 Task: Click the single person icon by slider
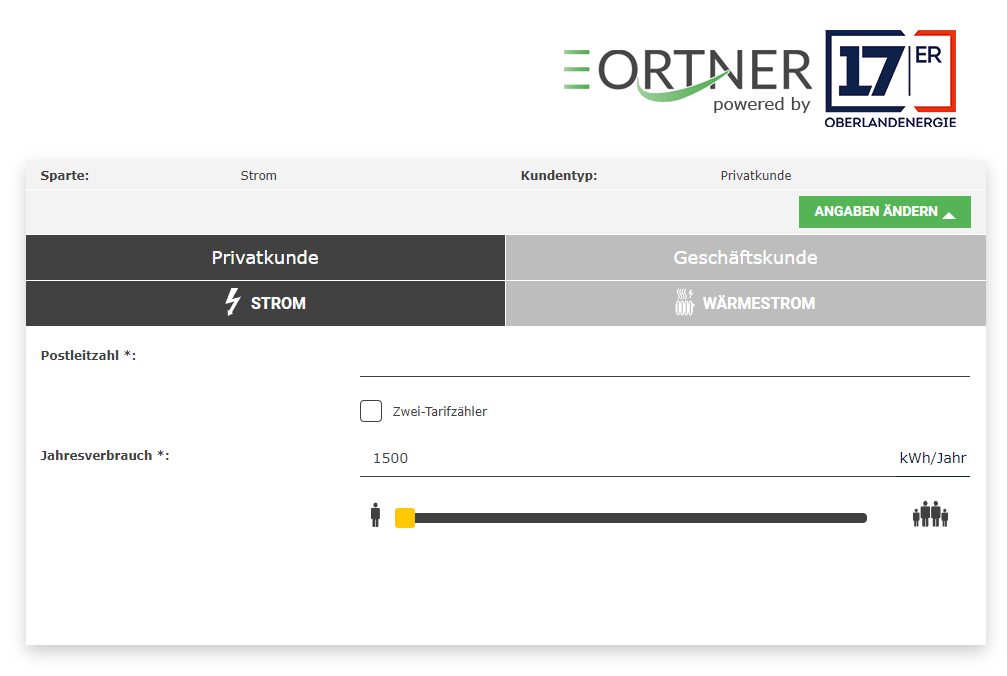tap(375, 516)
